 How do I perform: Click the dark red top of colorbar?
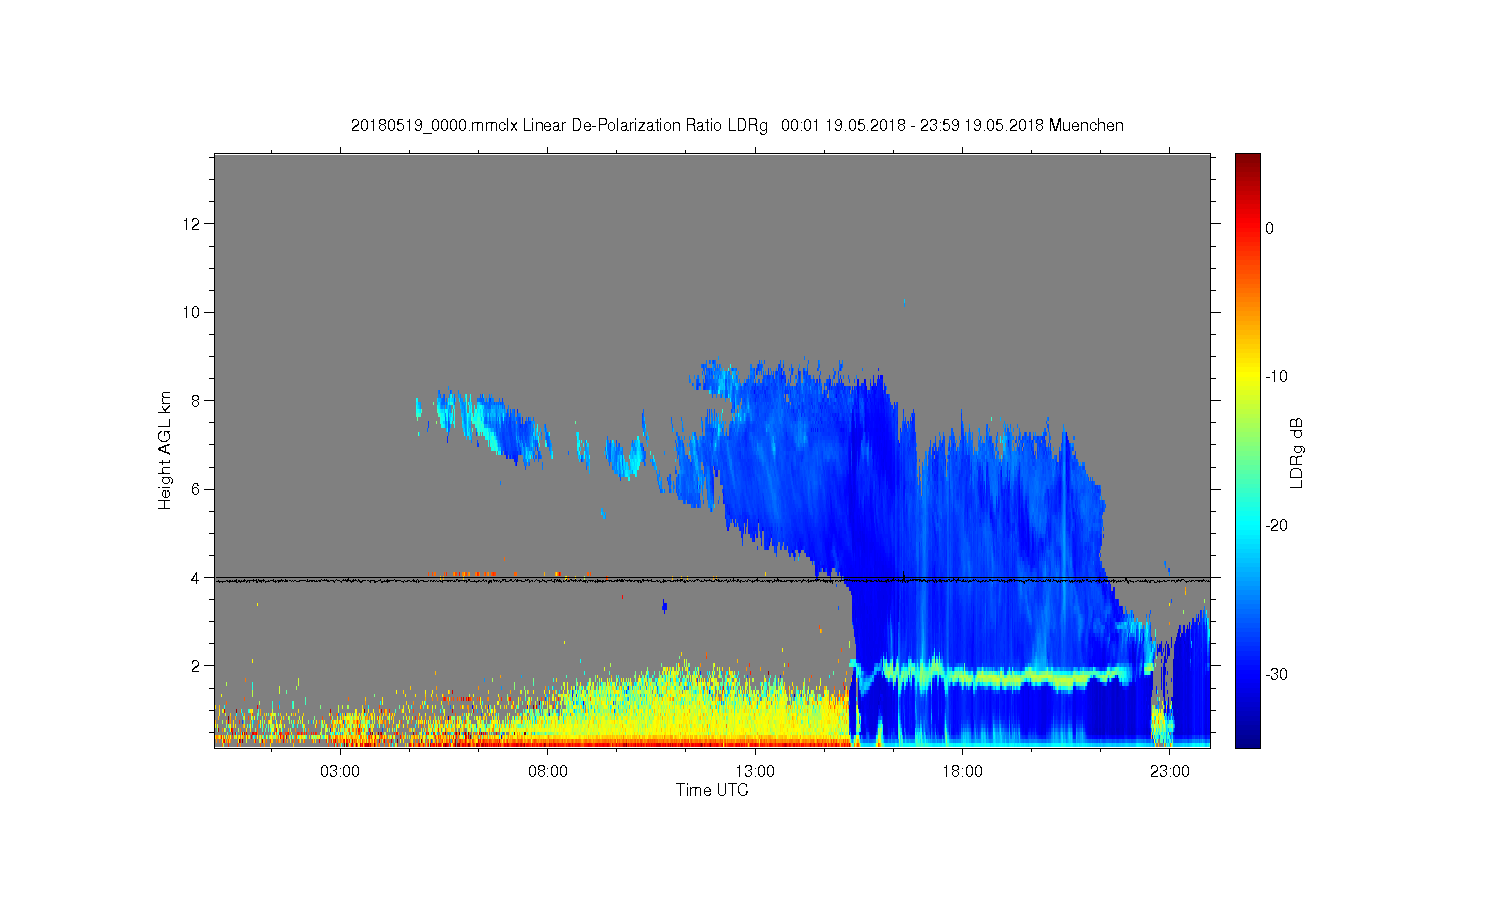point(1247,162)
